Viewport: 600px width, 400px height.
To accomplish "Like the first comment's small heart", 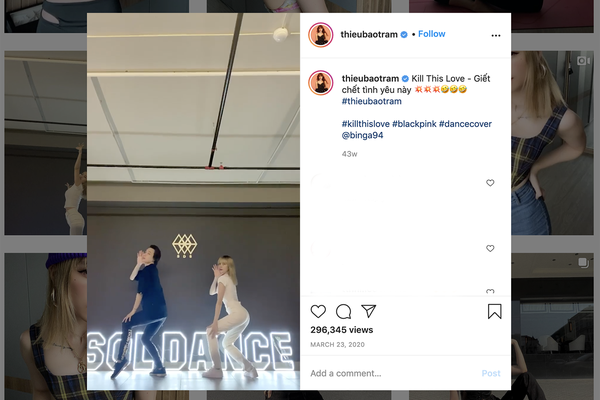I will pyautogui.click(x=490, y=183).
